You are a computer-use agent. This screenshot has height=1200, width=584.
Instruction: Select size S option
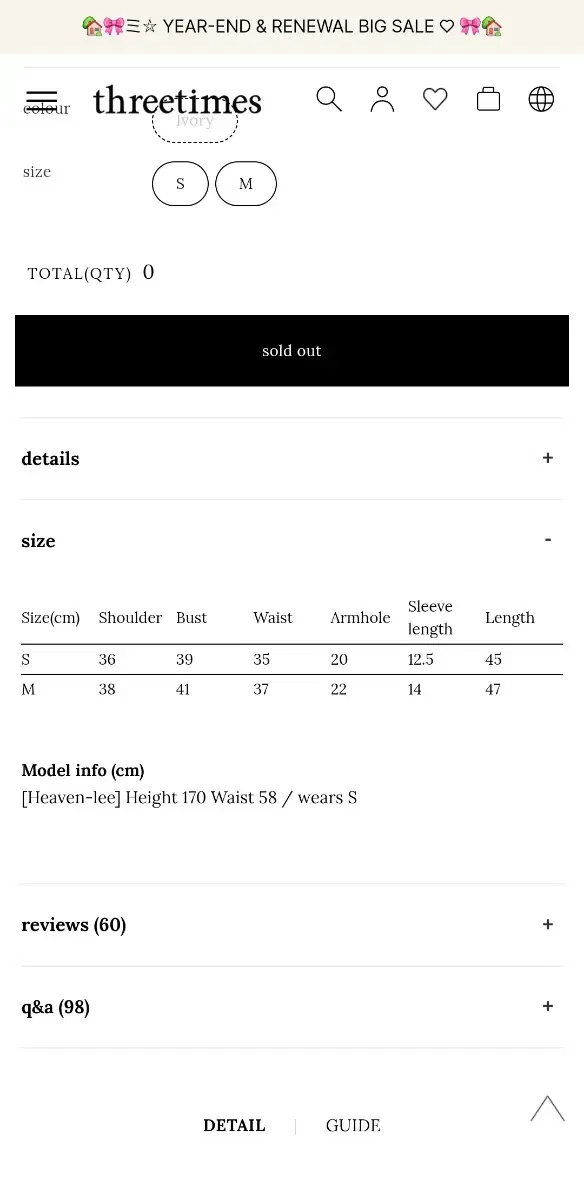point(180,184)
